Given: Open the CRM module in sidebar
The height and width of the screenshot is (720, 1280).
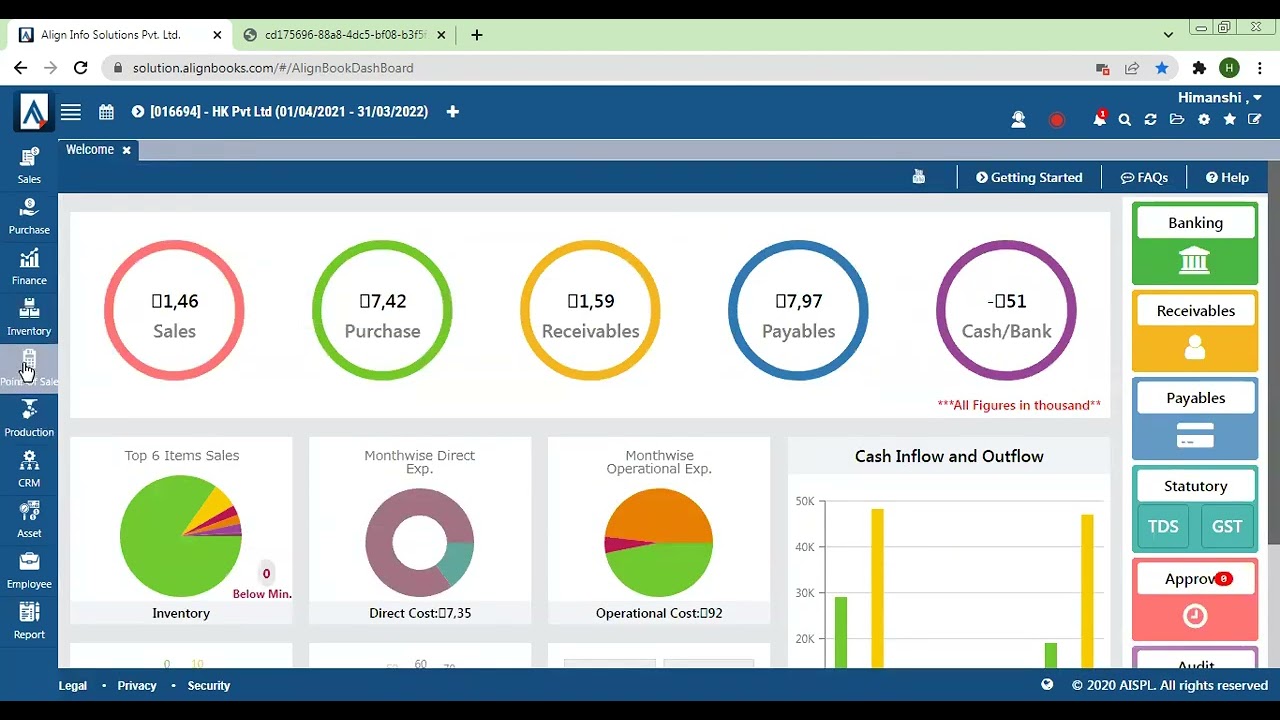Looking at the screenshot, I should tap(29, 470).
